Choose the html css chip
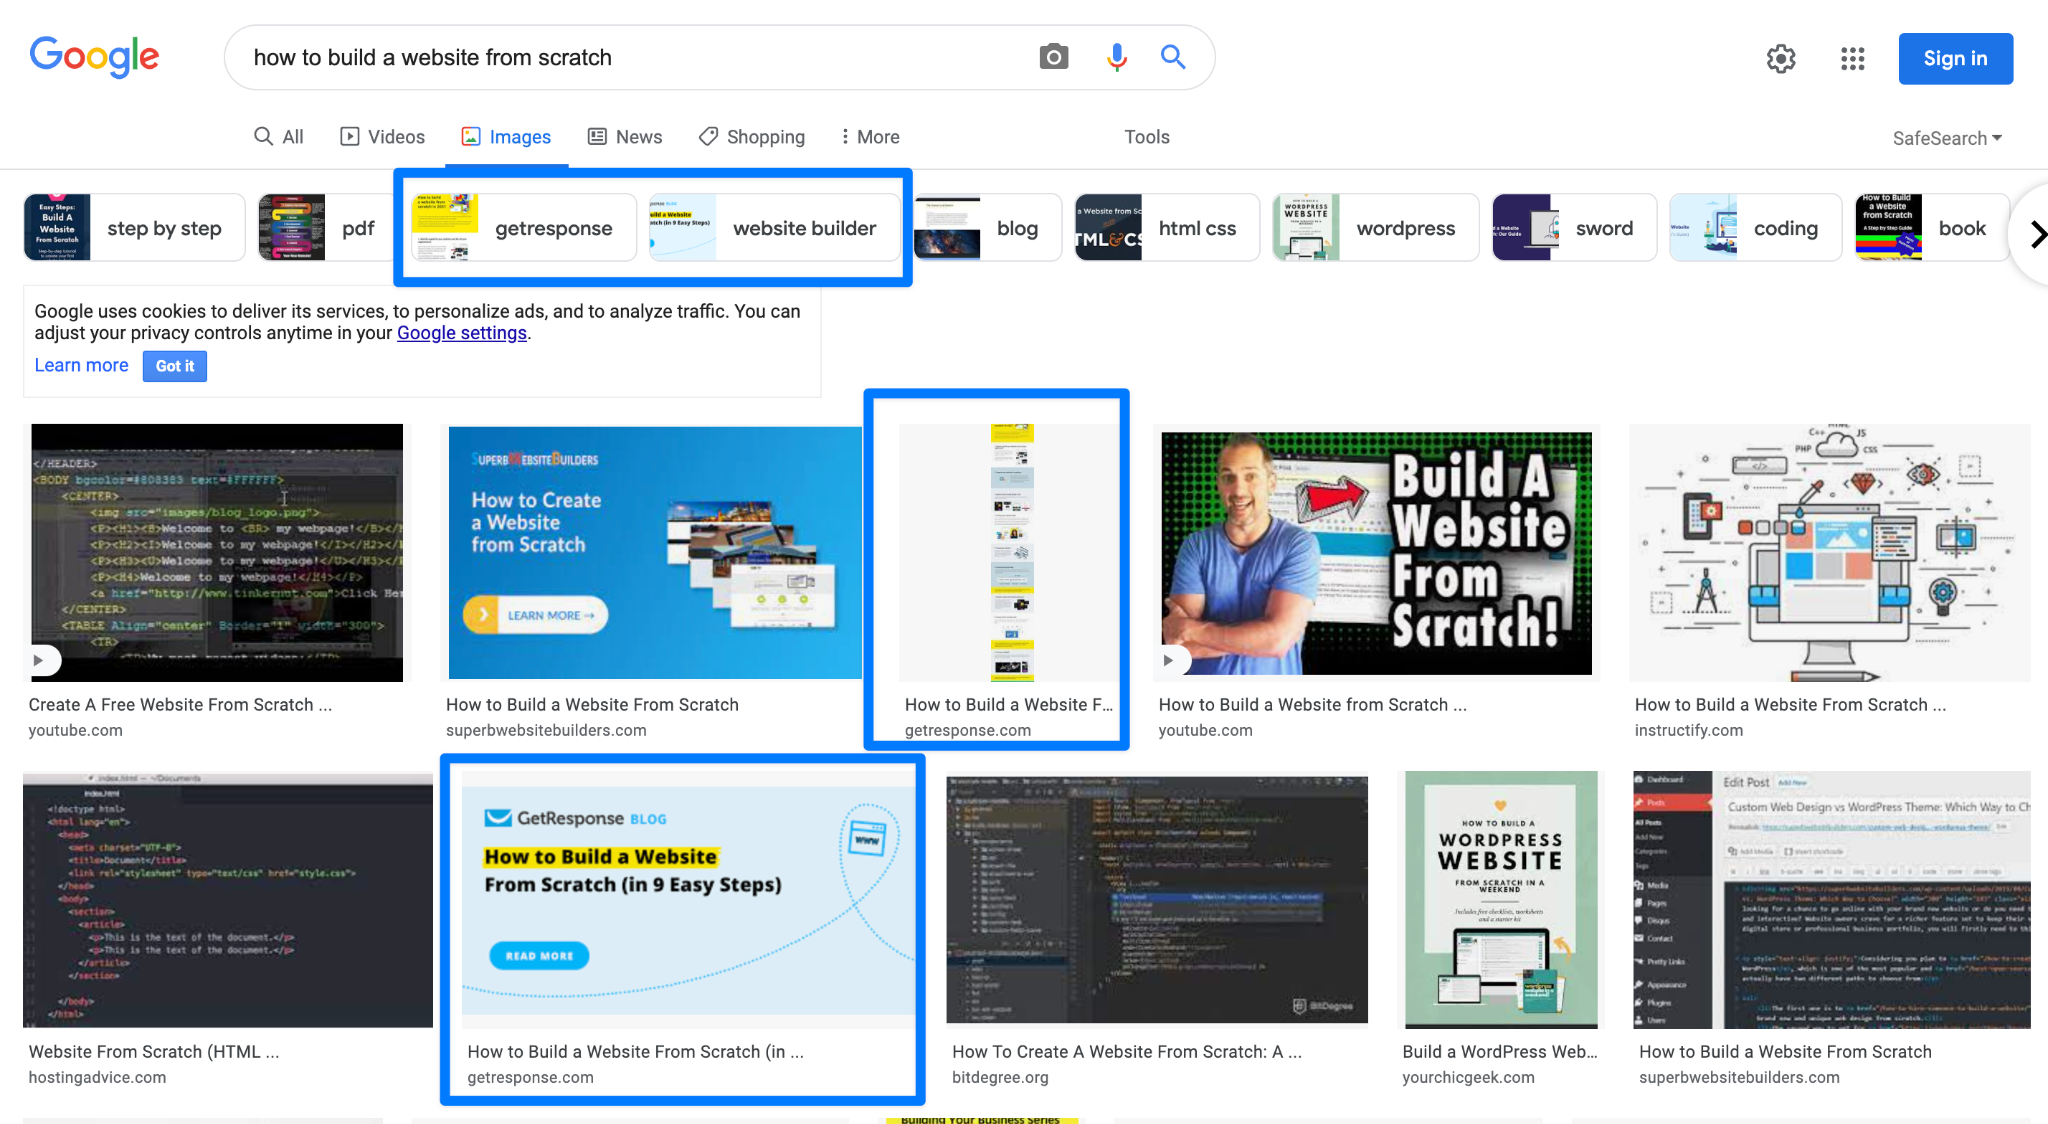This screenshot has height=1124, width=2048. 1167,228
